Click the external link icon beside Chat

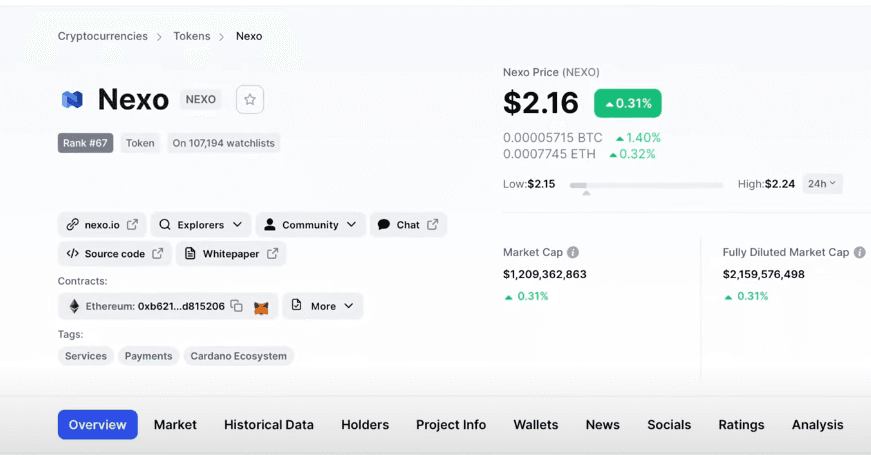point(433,224)
